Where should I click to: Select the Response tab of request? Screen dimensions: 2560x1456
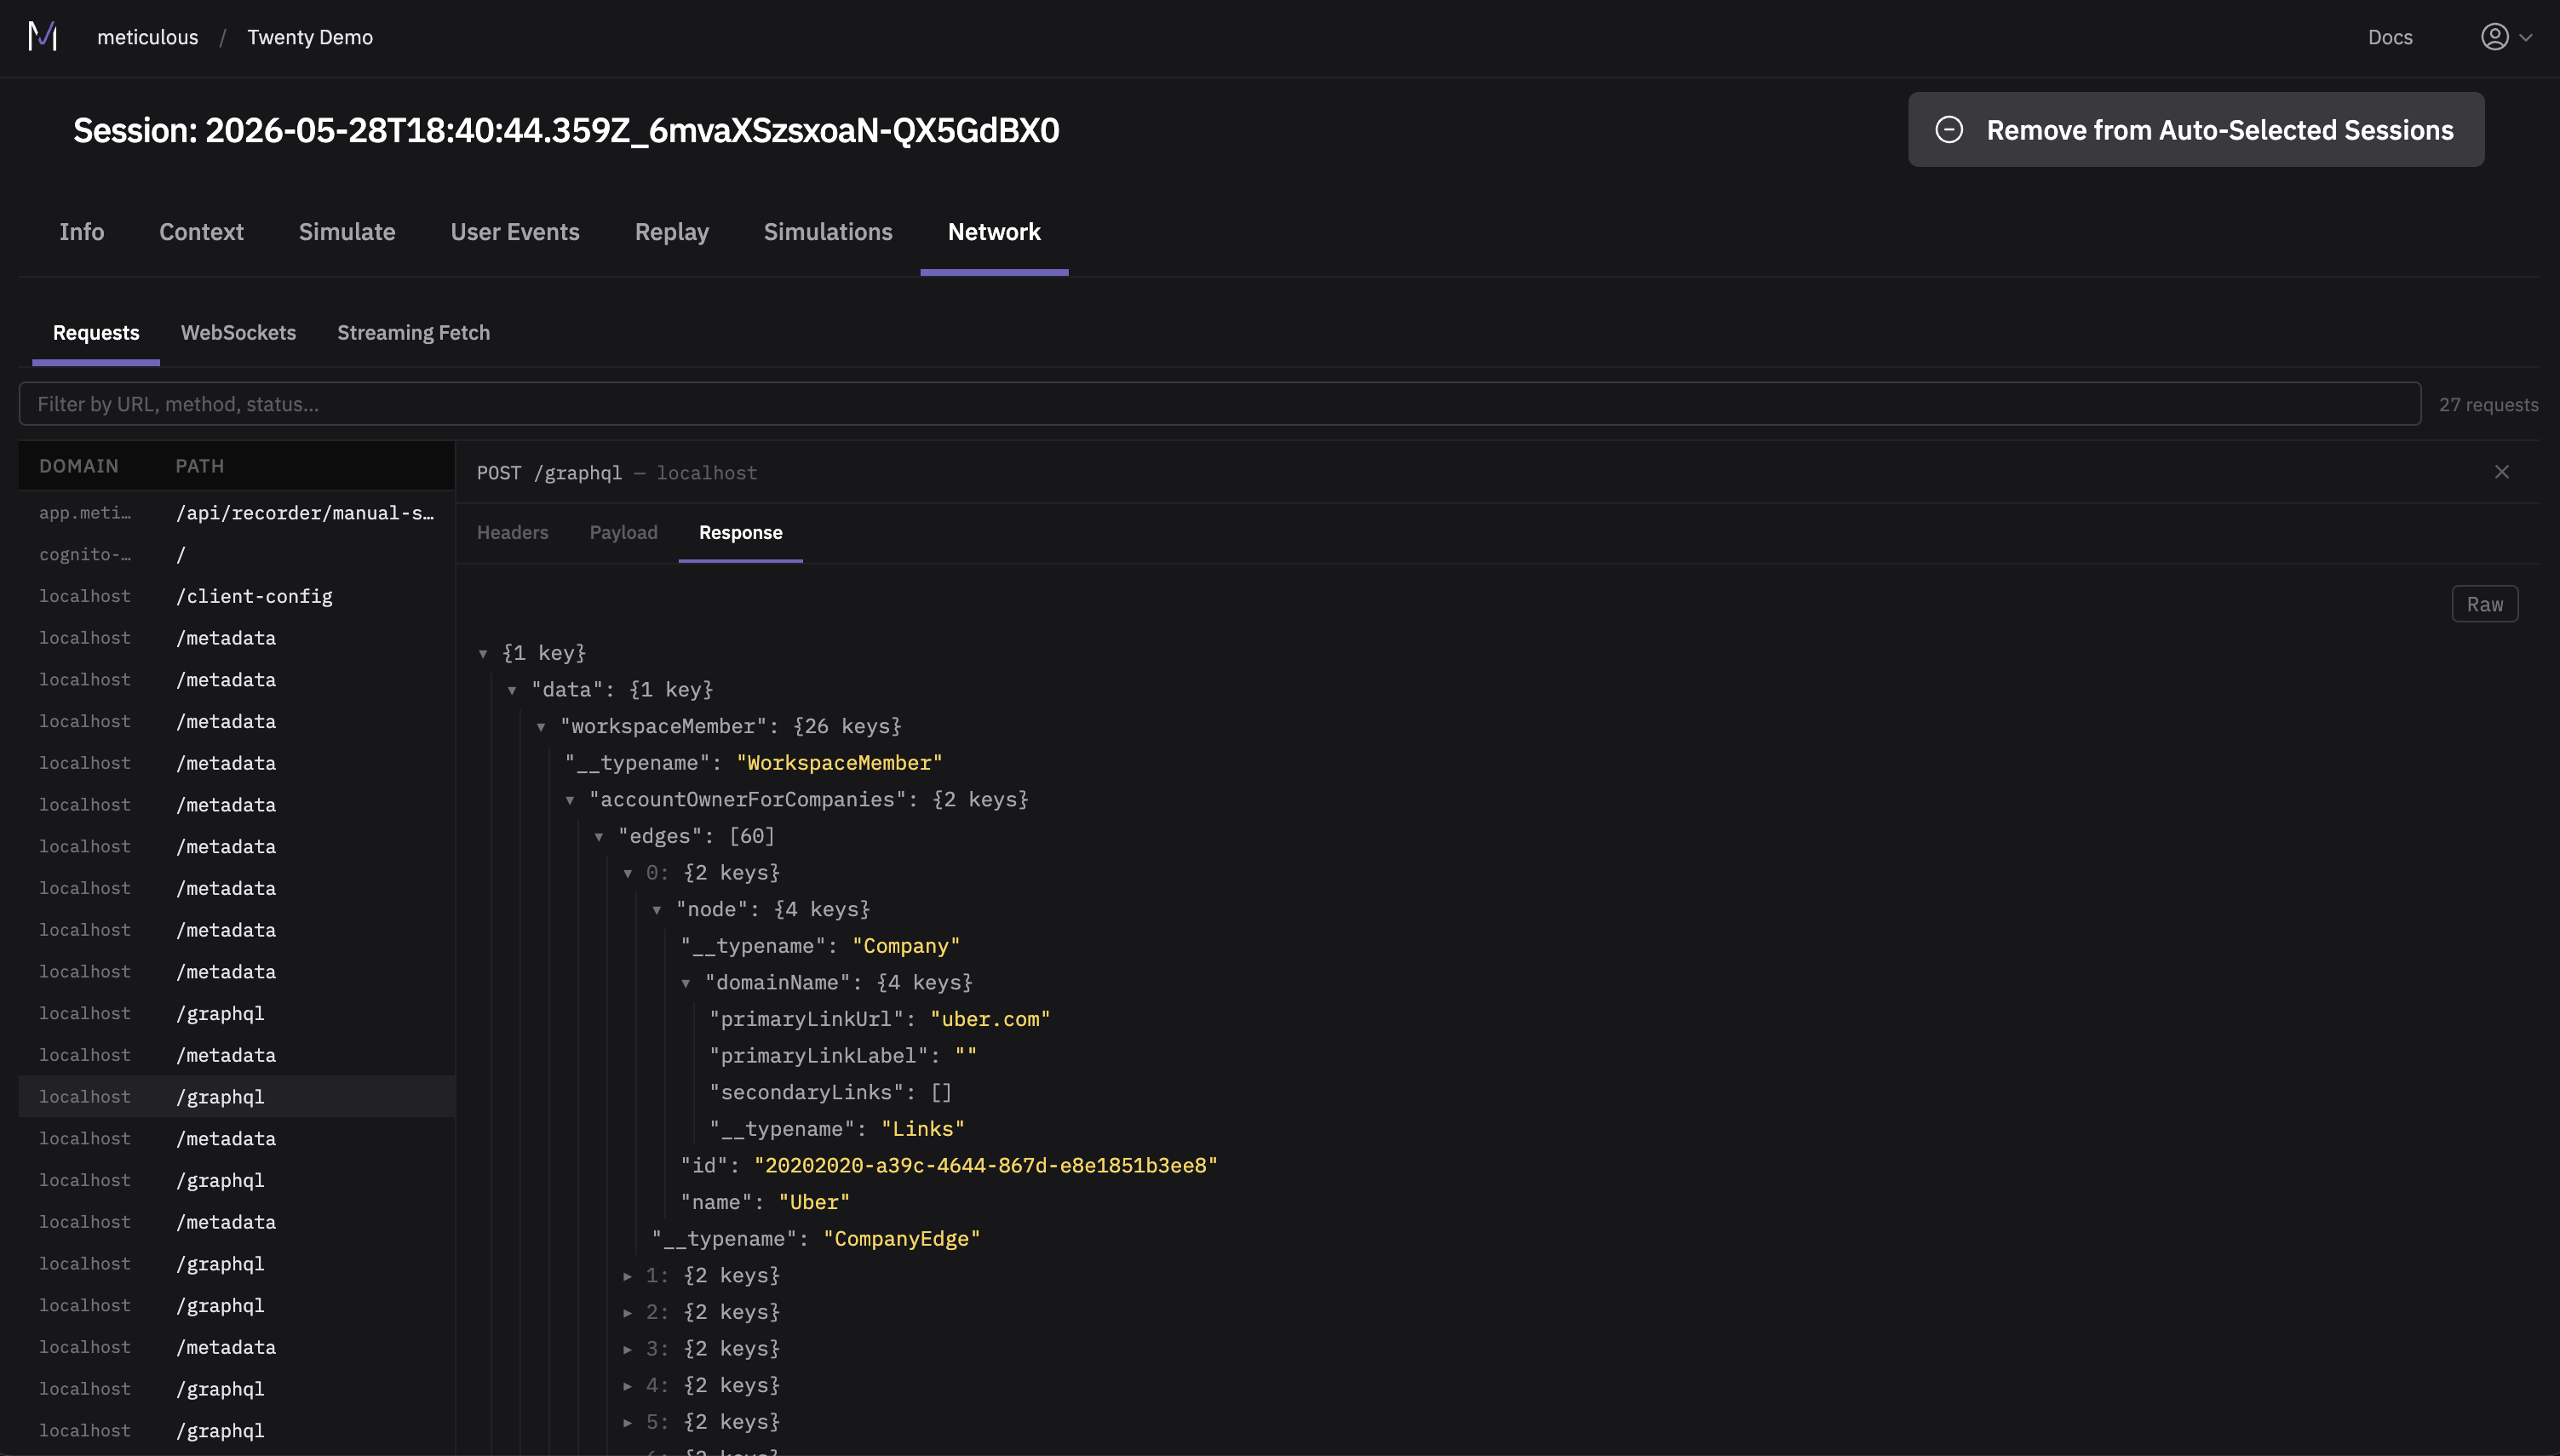click(x=740, y=533)
